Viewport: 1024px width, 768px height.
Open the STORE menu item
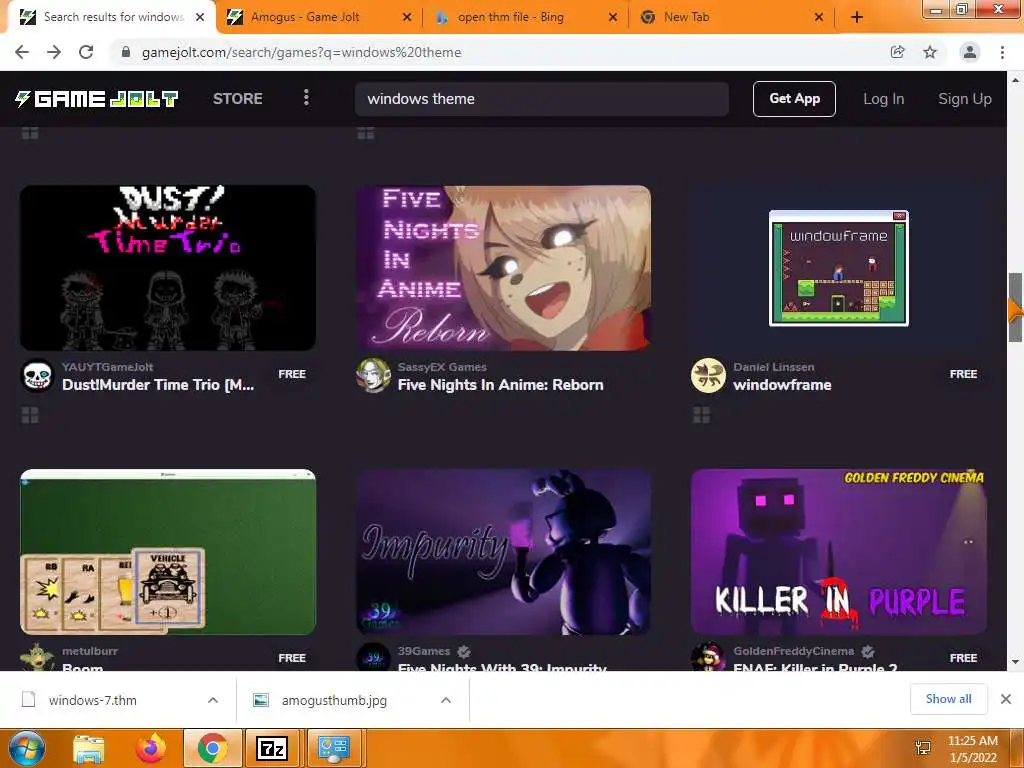[238, 99]
